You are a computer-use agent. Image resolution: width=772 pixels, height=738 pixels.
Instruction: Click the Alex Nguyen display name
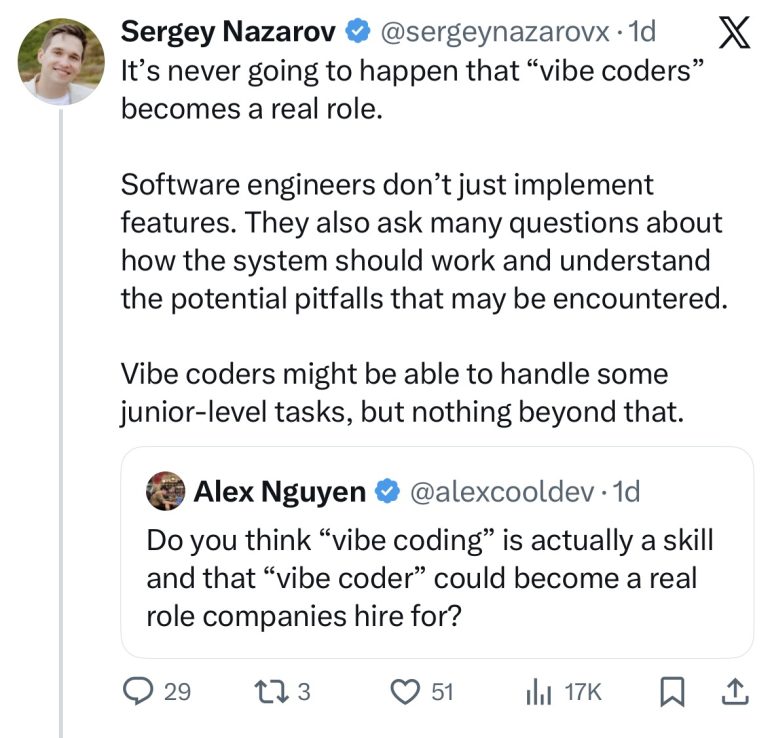(279, 491)
